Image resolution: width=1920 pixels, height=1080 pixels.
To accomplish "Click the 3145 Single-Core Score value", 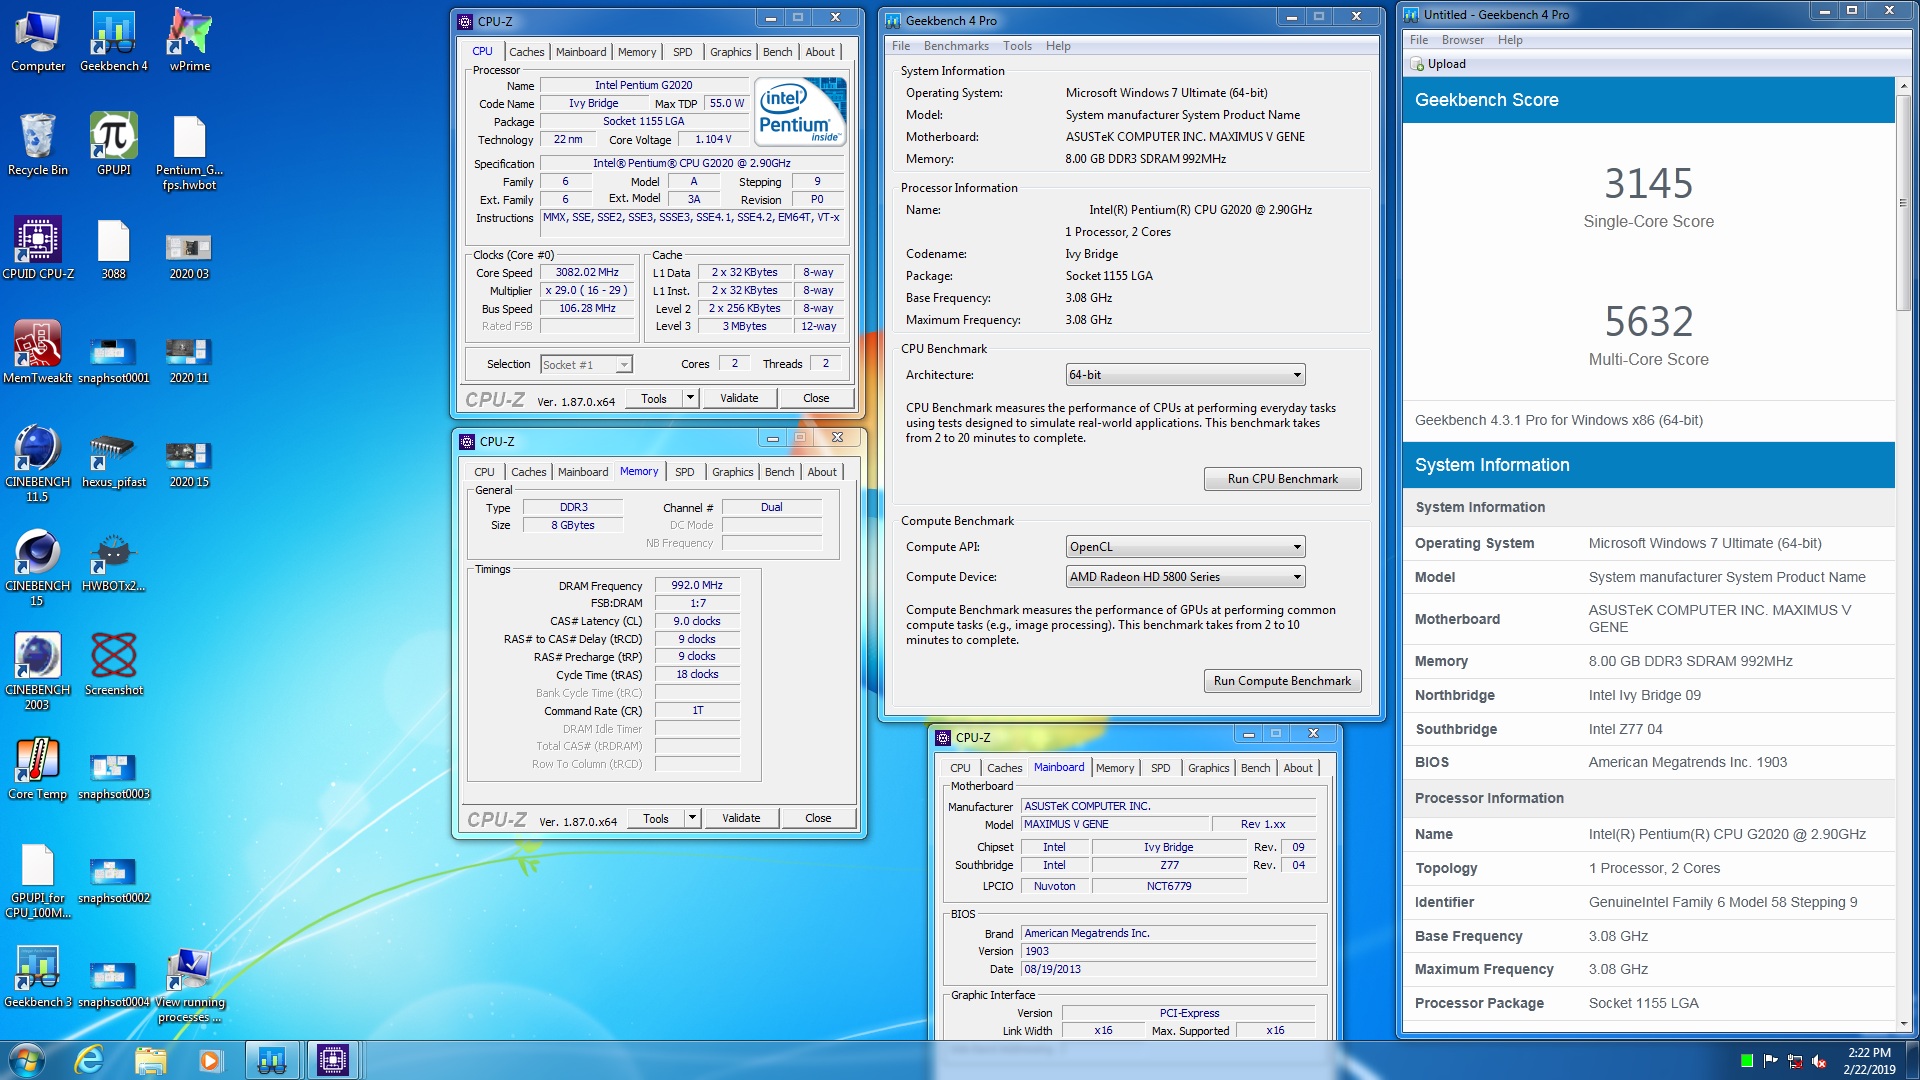I will point(1648,184).
